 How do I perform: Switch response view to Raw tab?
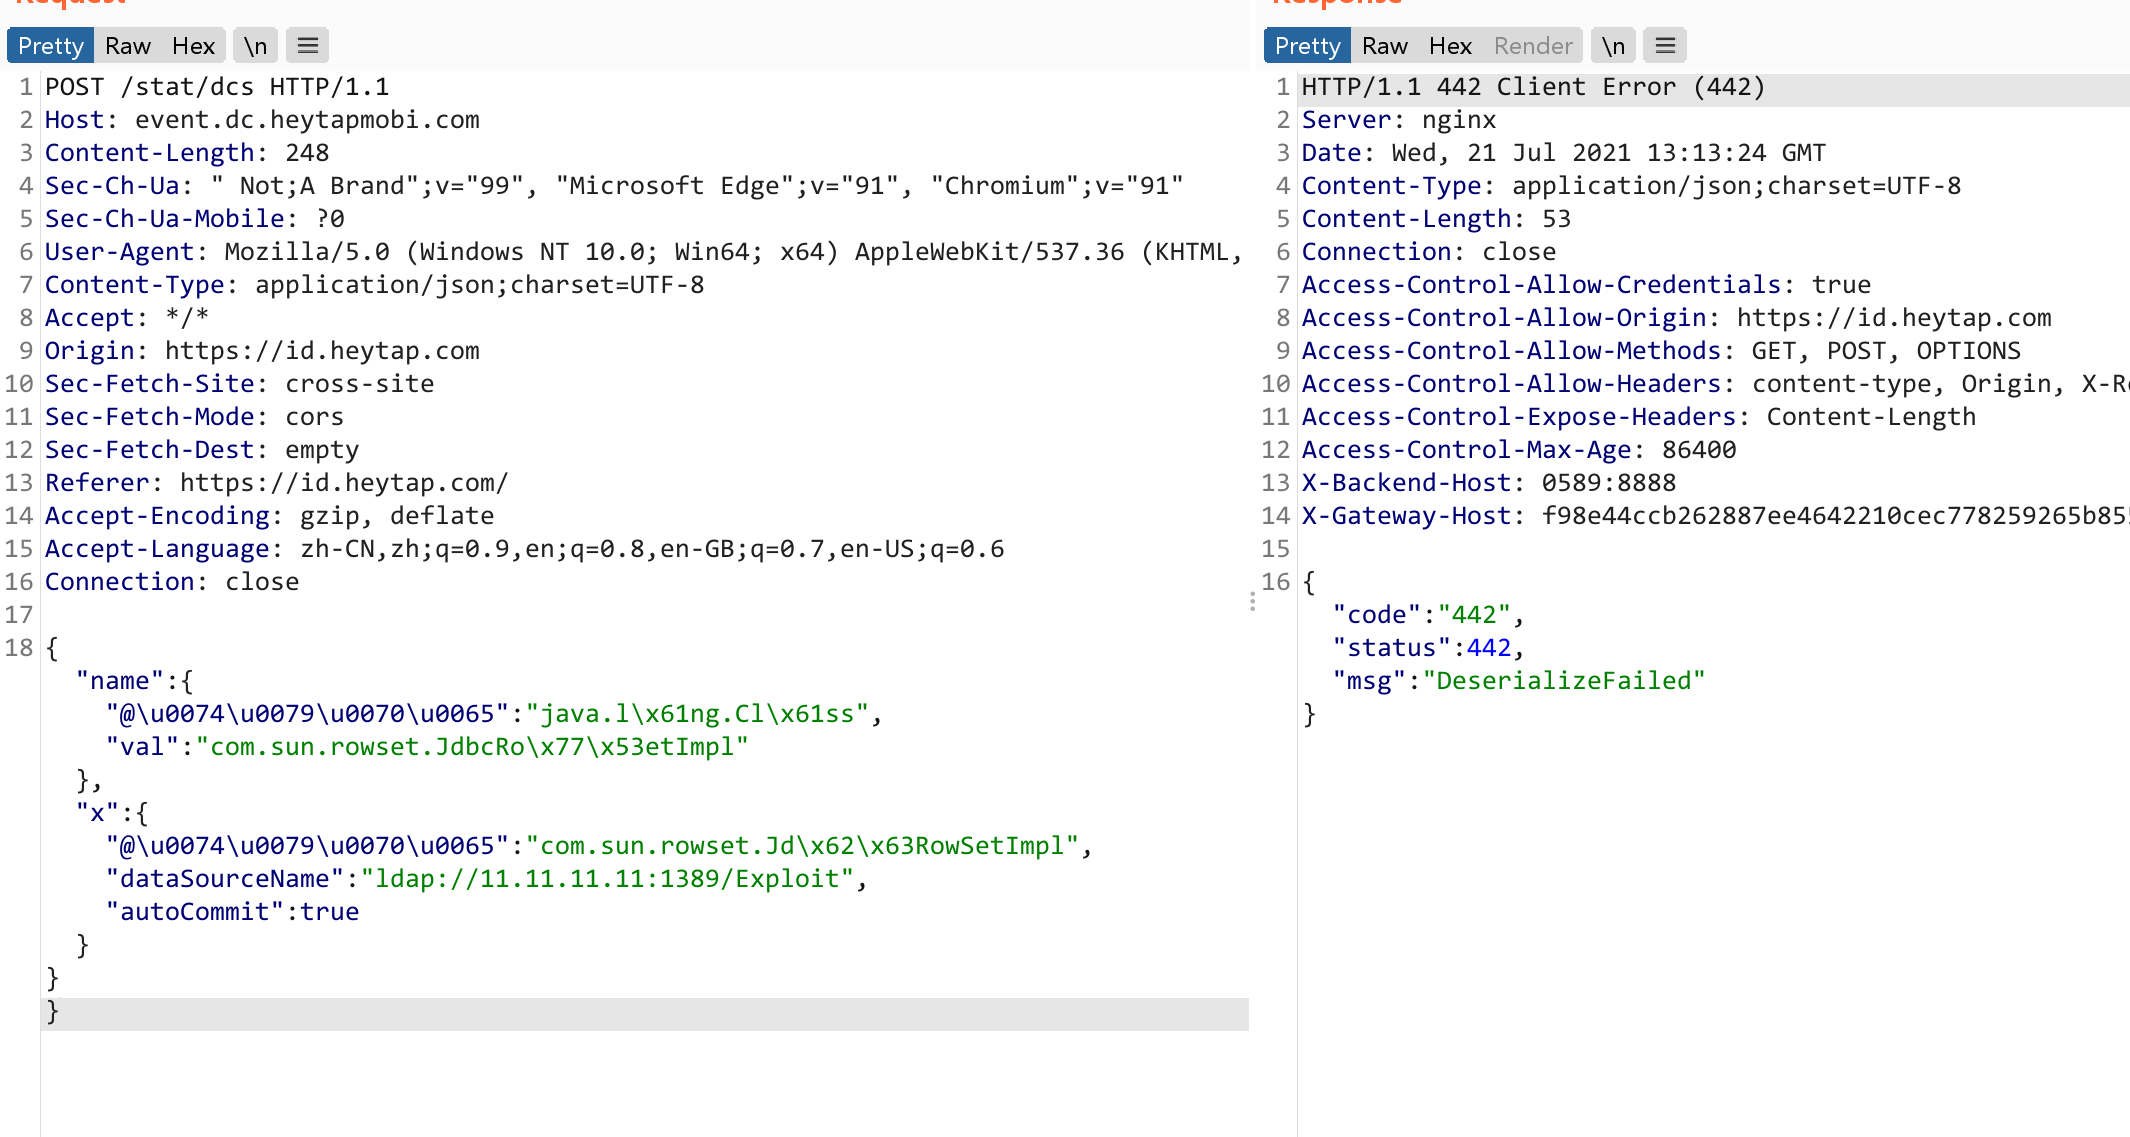pos(1385,46)
